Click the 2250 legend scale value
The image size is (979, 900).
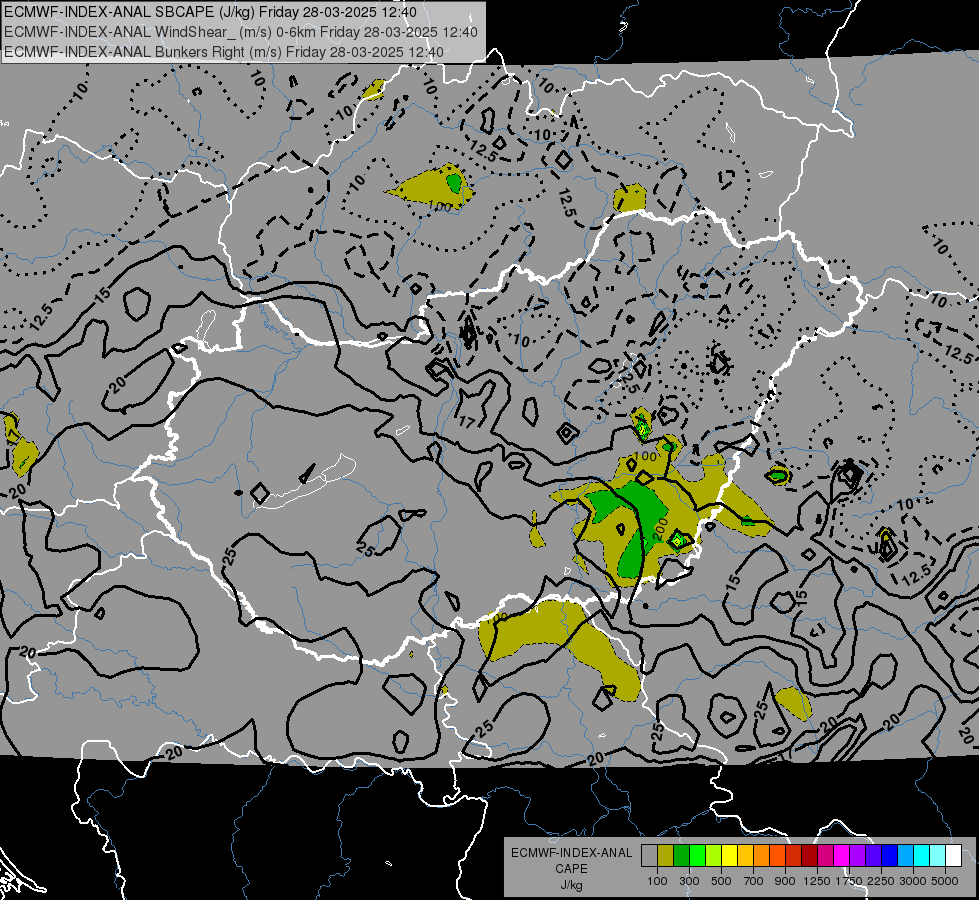click(881, 881)
